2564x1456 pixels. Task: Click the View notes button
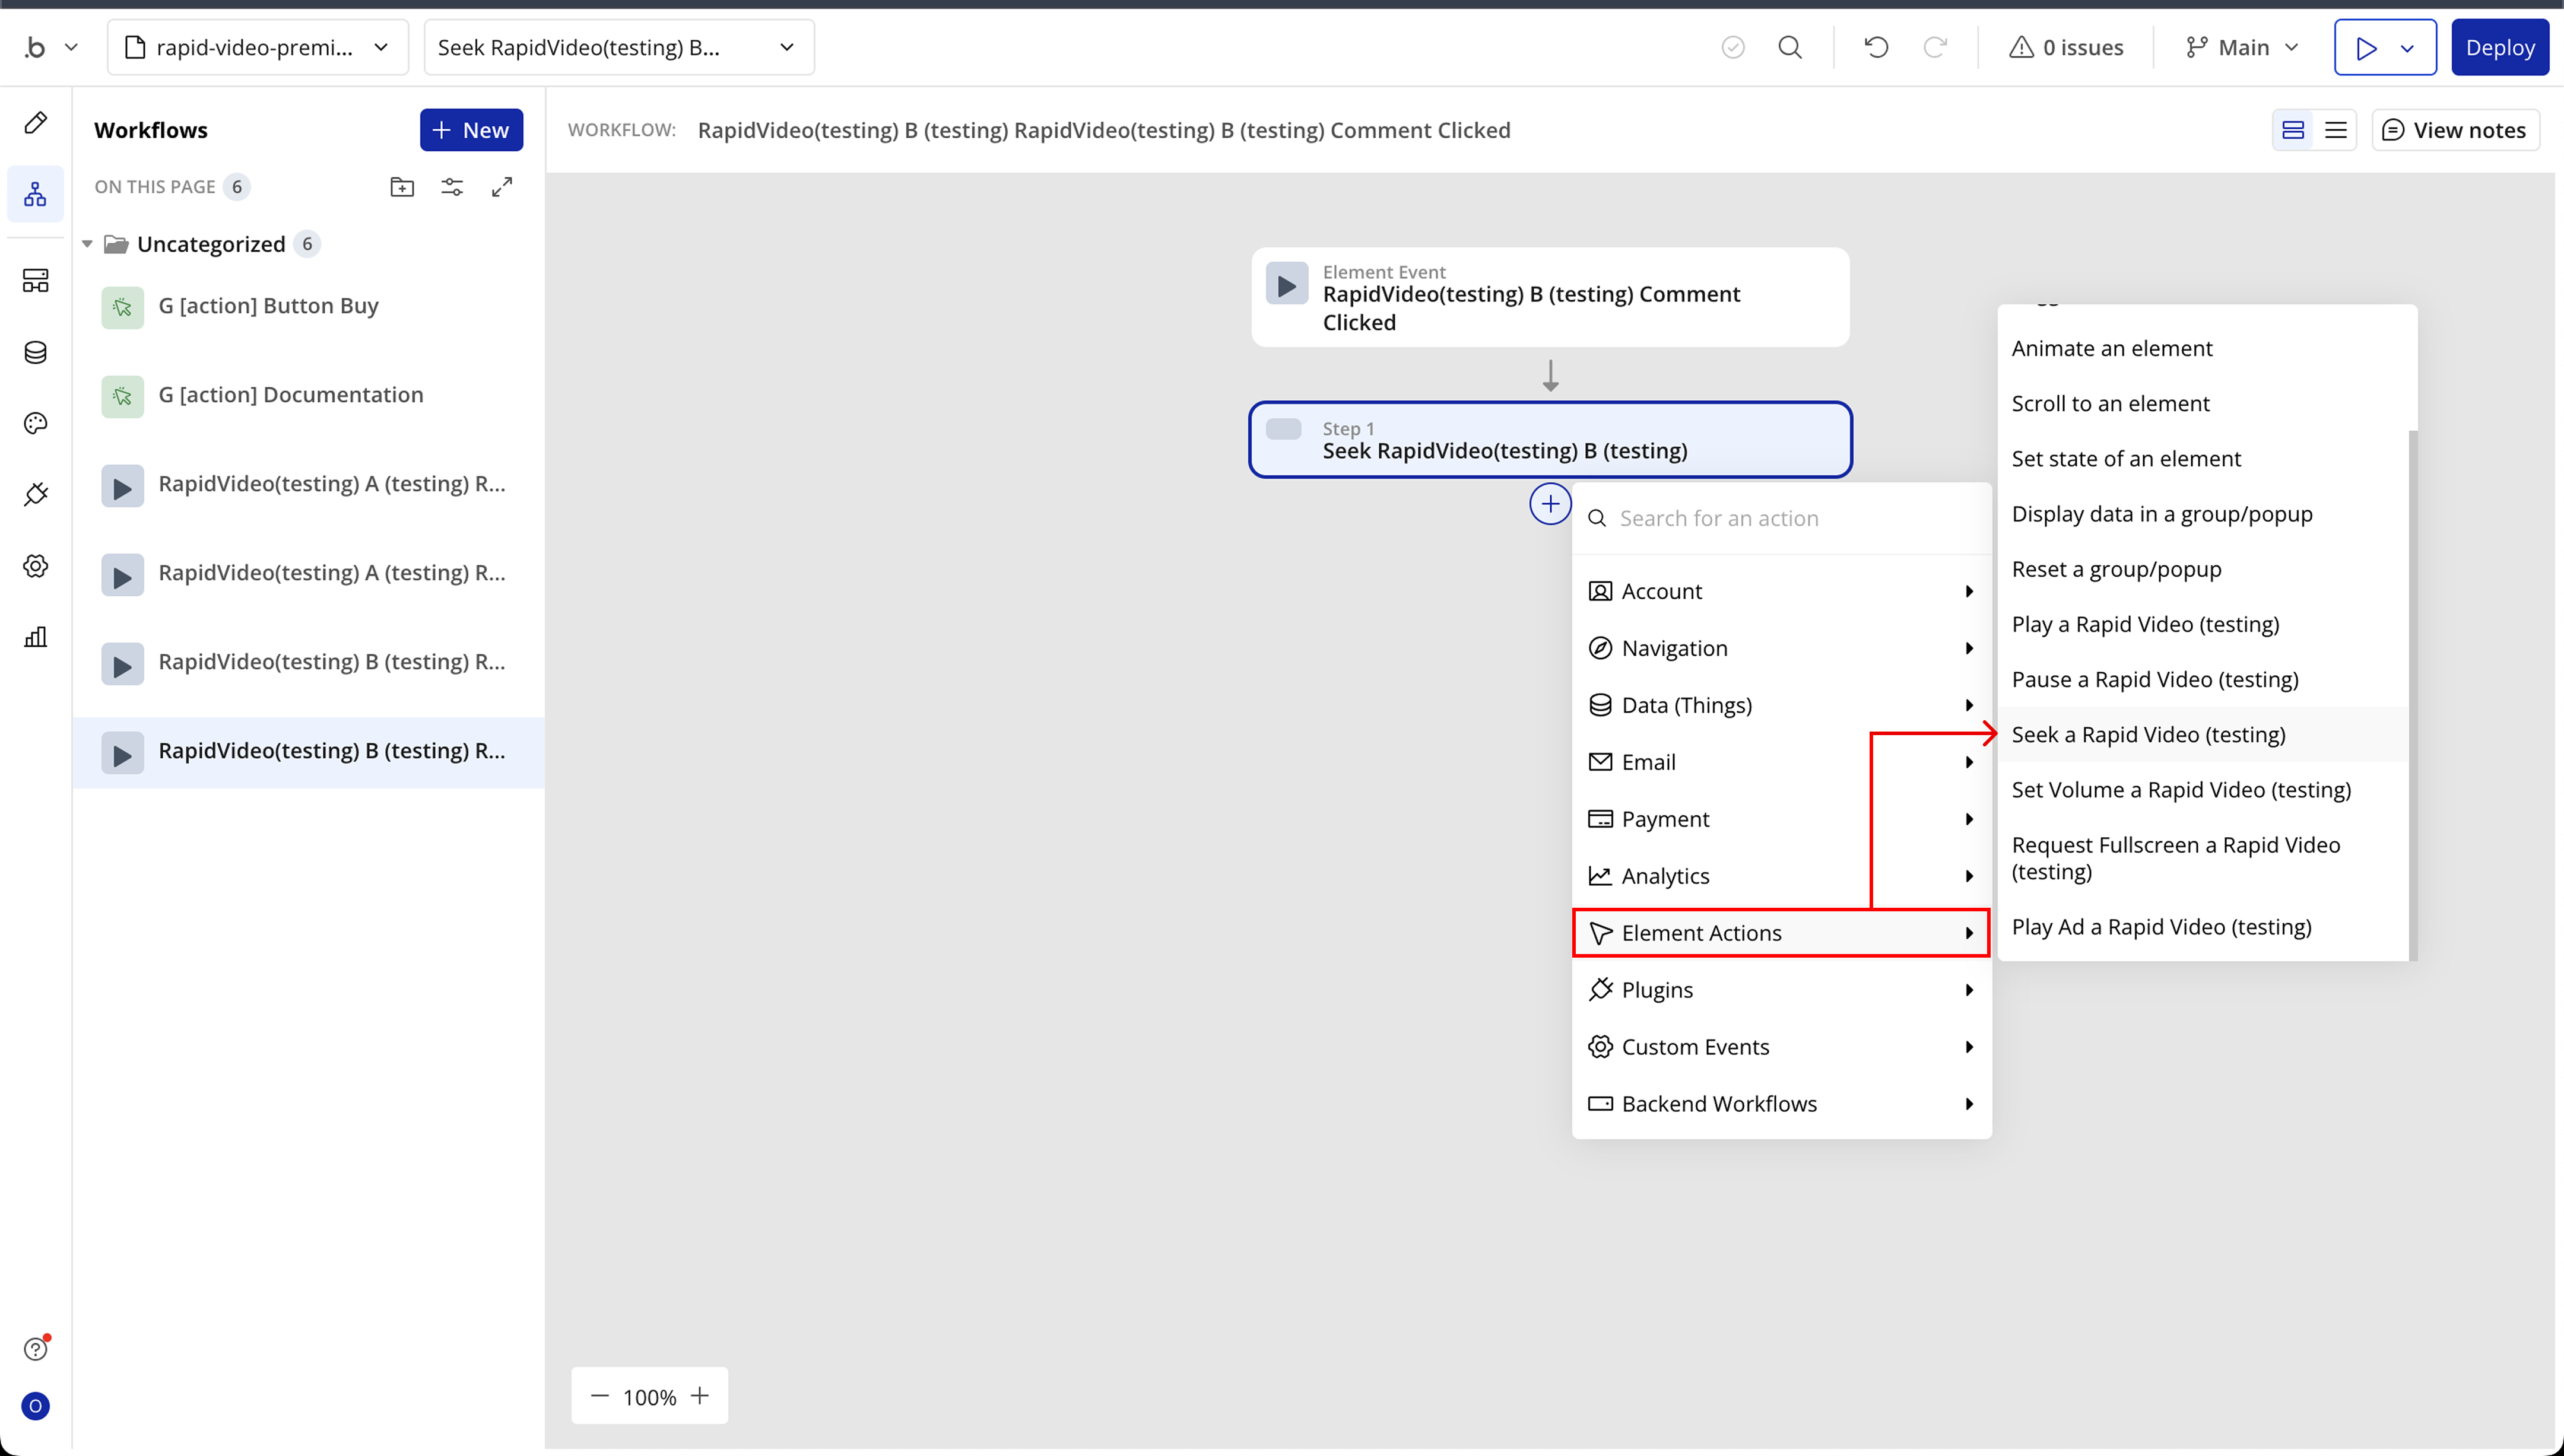[x=2455, y=130]
